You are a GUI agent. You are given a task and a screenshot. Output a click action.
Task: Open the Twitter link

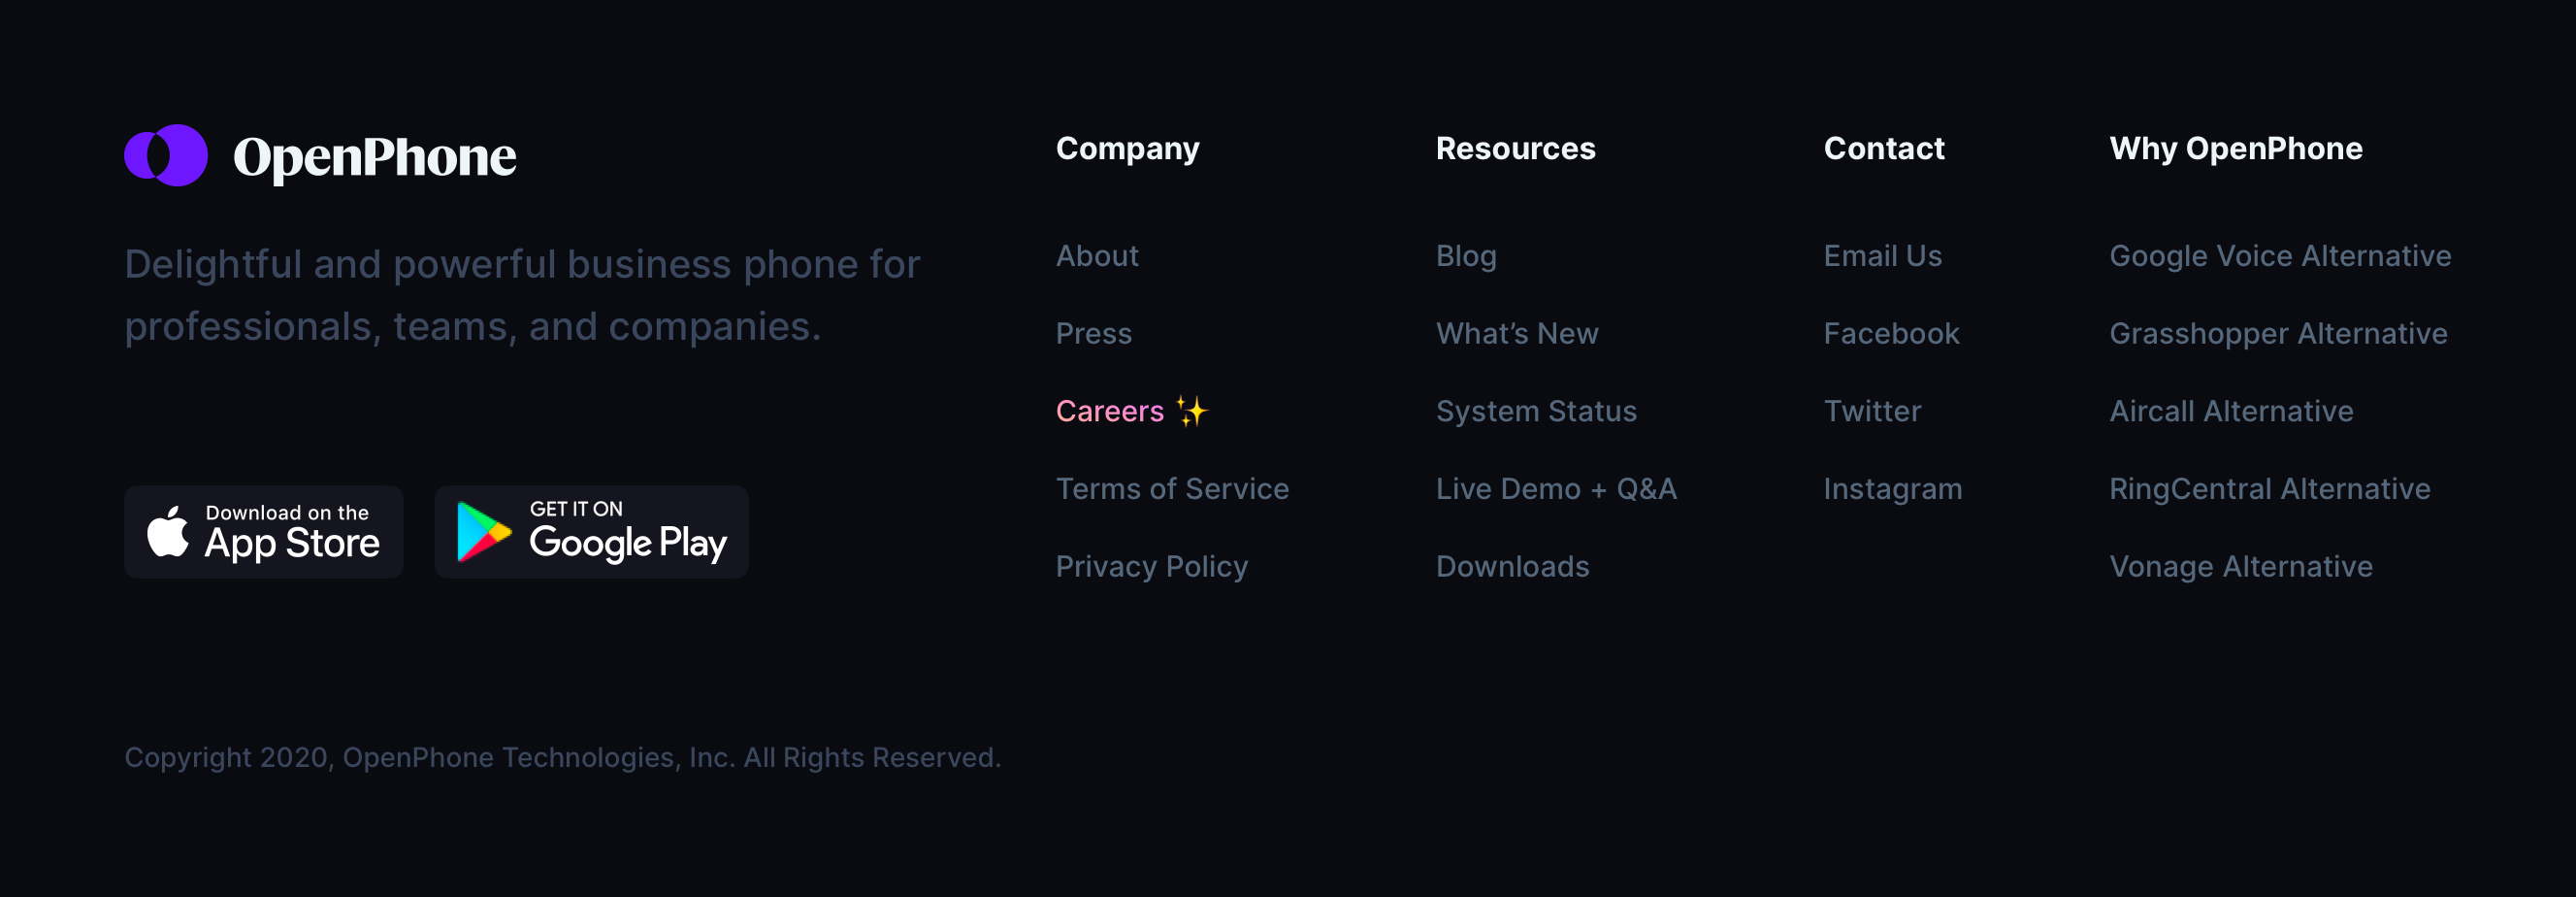click(x=1871, y=411)
